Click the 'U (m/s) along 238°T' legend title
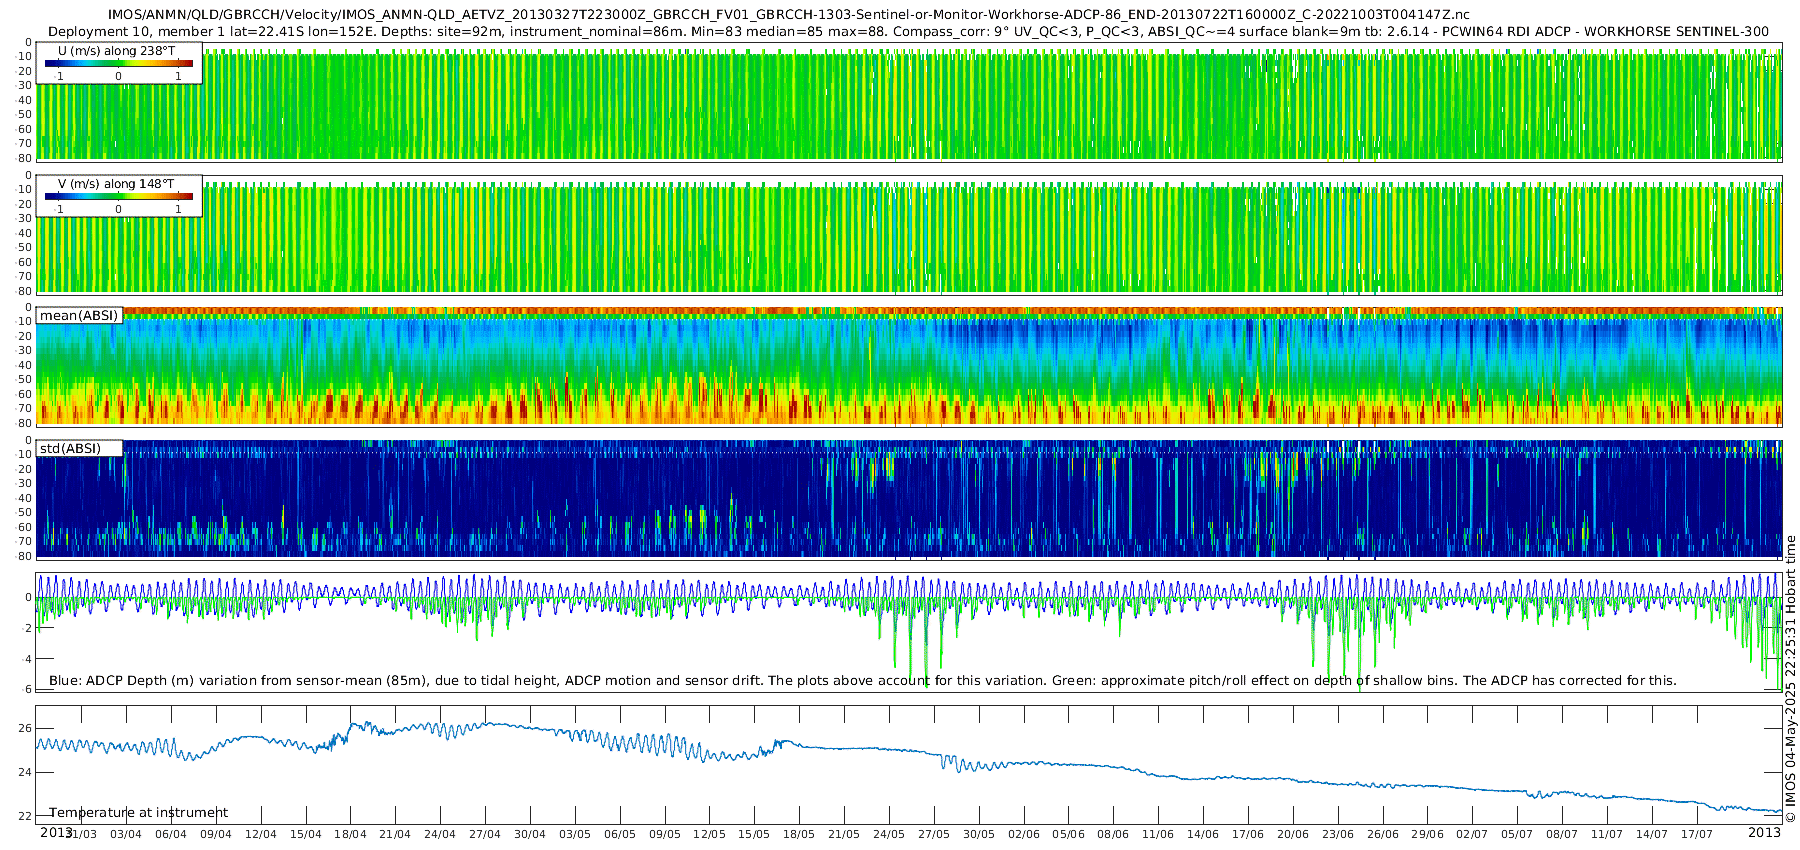 [116, 50]
